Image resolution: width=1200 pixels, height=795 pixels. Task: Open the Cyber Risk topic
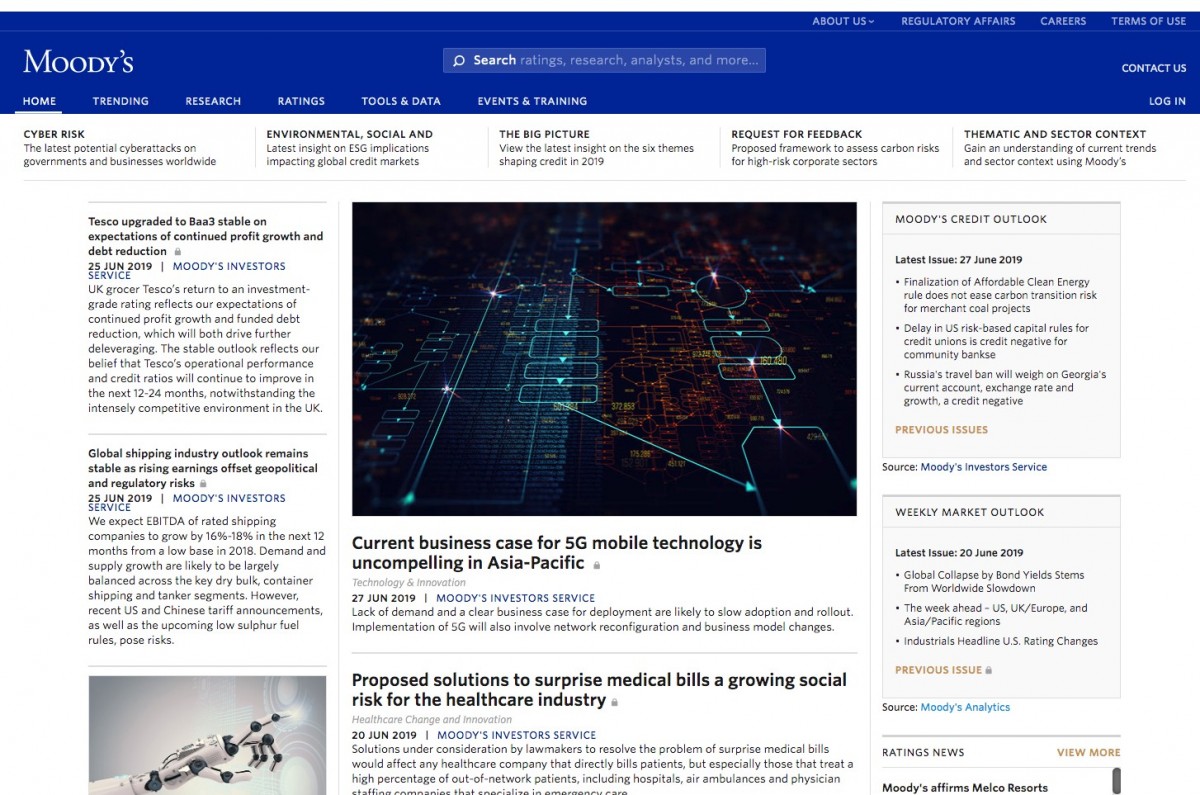54,134
